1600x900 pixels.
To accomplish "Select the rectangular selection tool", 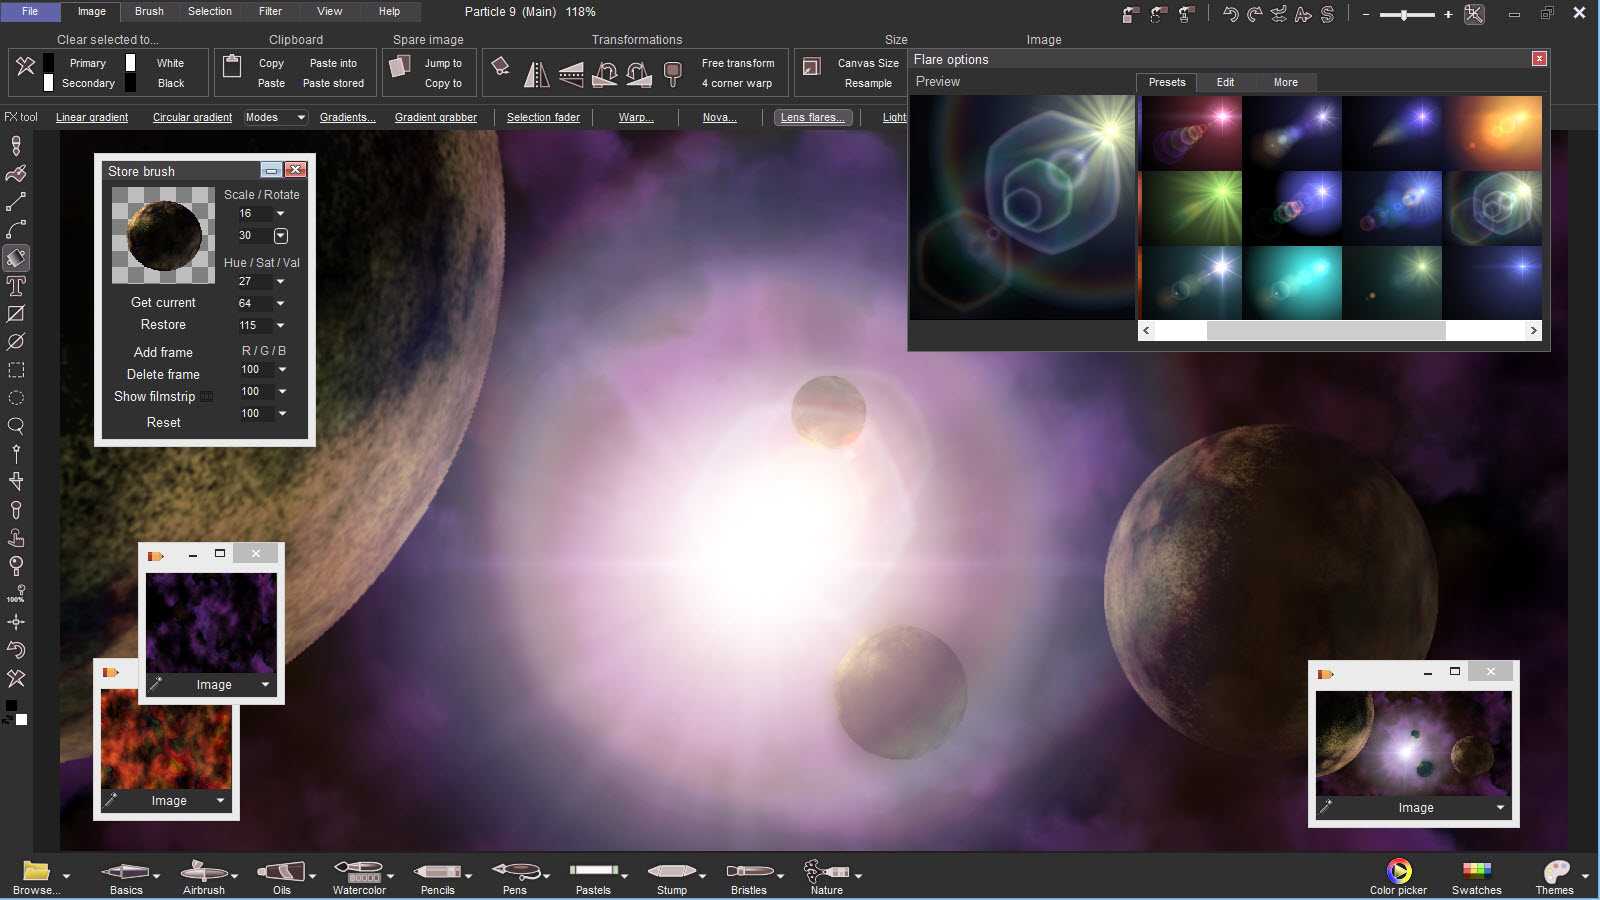I will point(16,370).
